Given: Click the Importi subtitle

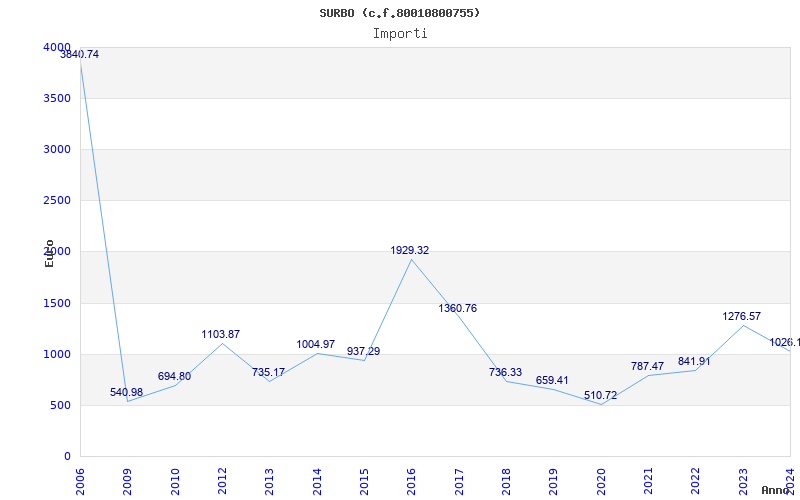Looking at the screenshot, I should pyautogui.click(x=400, y=33).
